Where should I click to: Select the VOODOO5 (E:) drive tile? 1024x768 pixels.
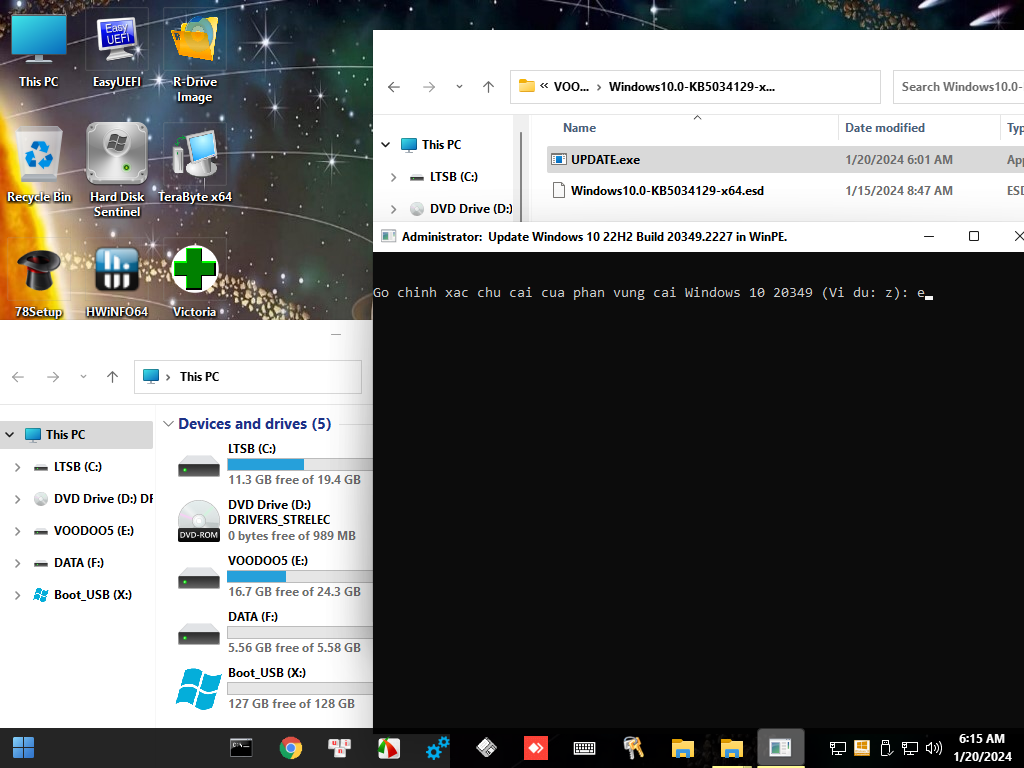tap(274, 576)
